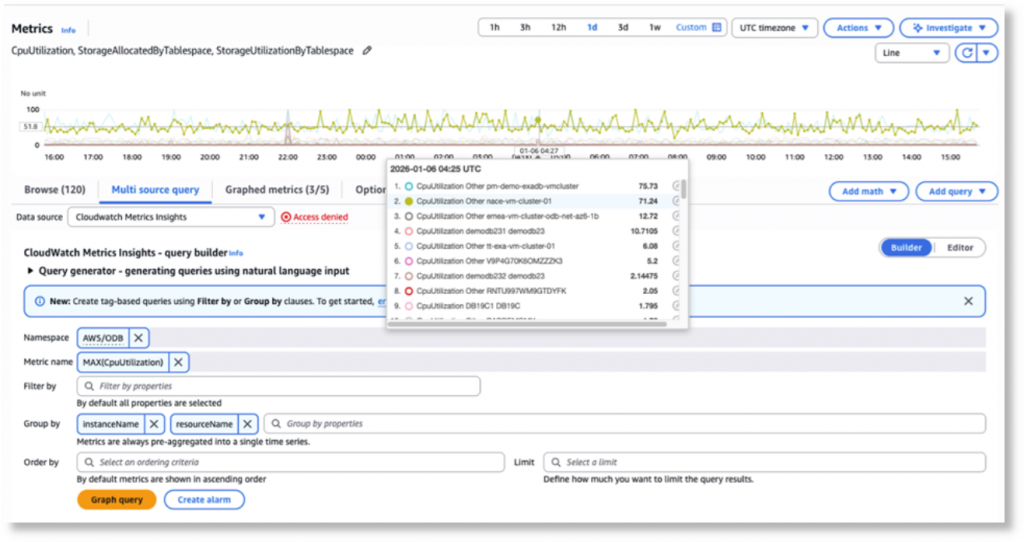Remove the MAX(CpuUtilization) metric tag

(x=178, y=362)
